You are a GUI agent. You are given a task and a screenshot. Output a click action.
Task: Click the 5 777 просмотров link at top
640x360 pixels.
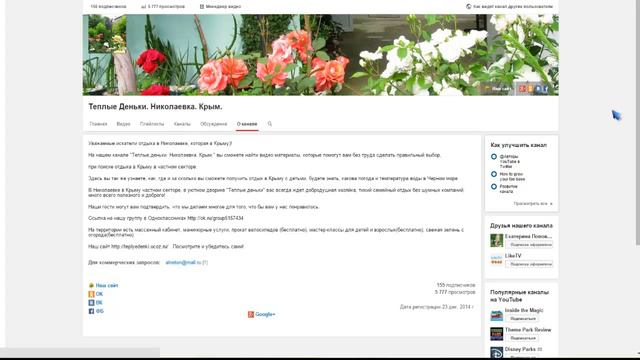(x=166, y=7)
